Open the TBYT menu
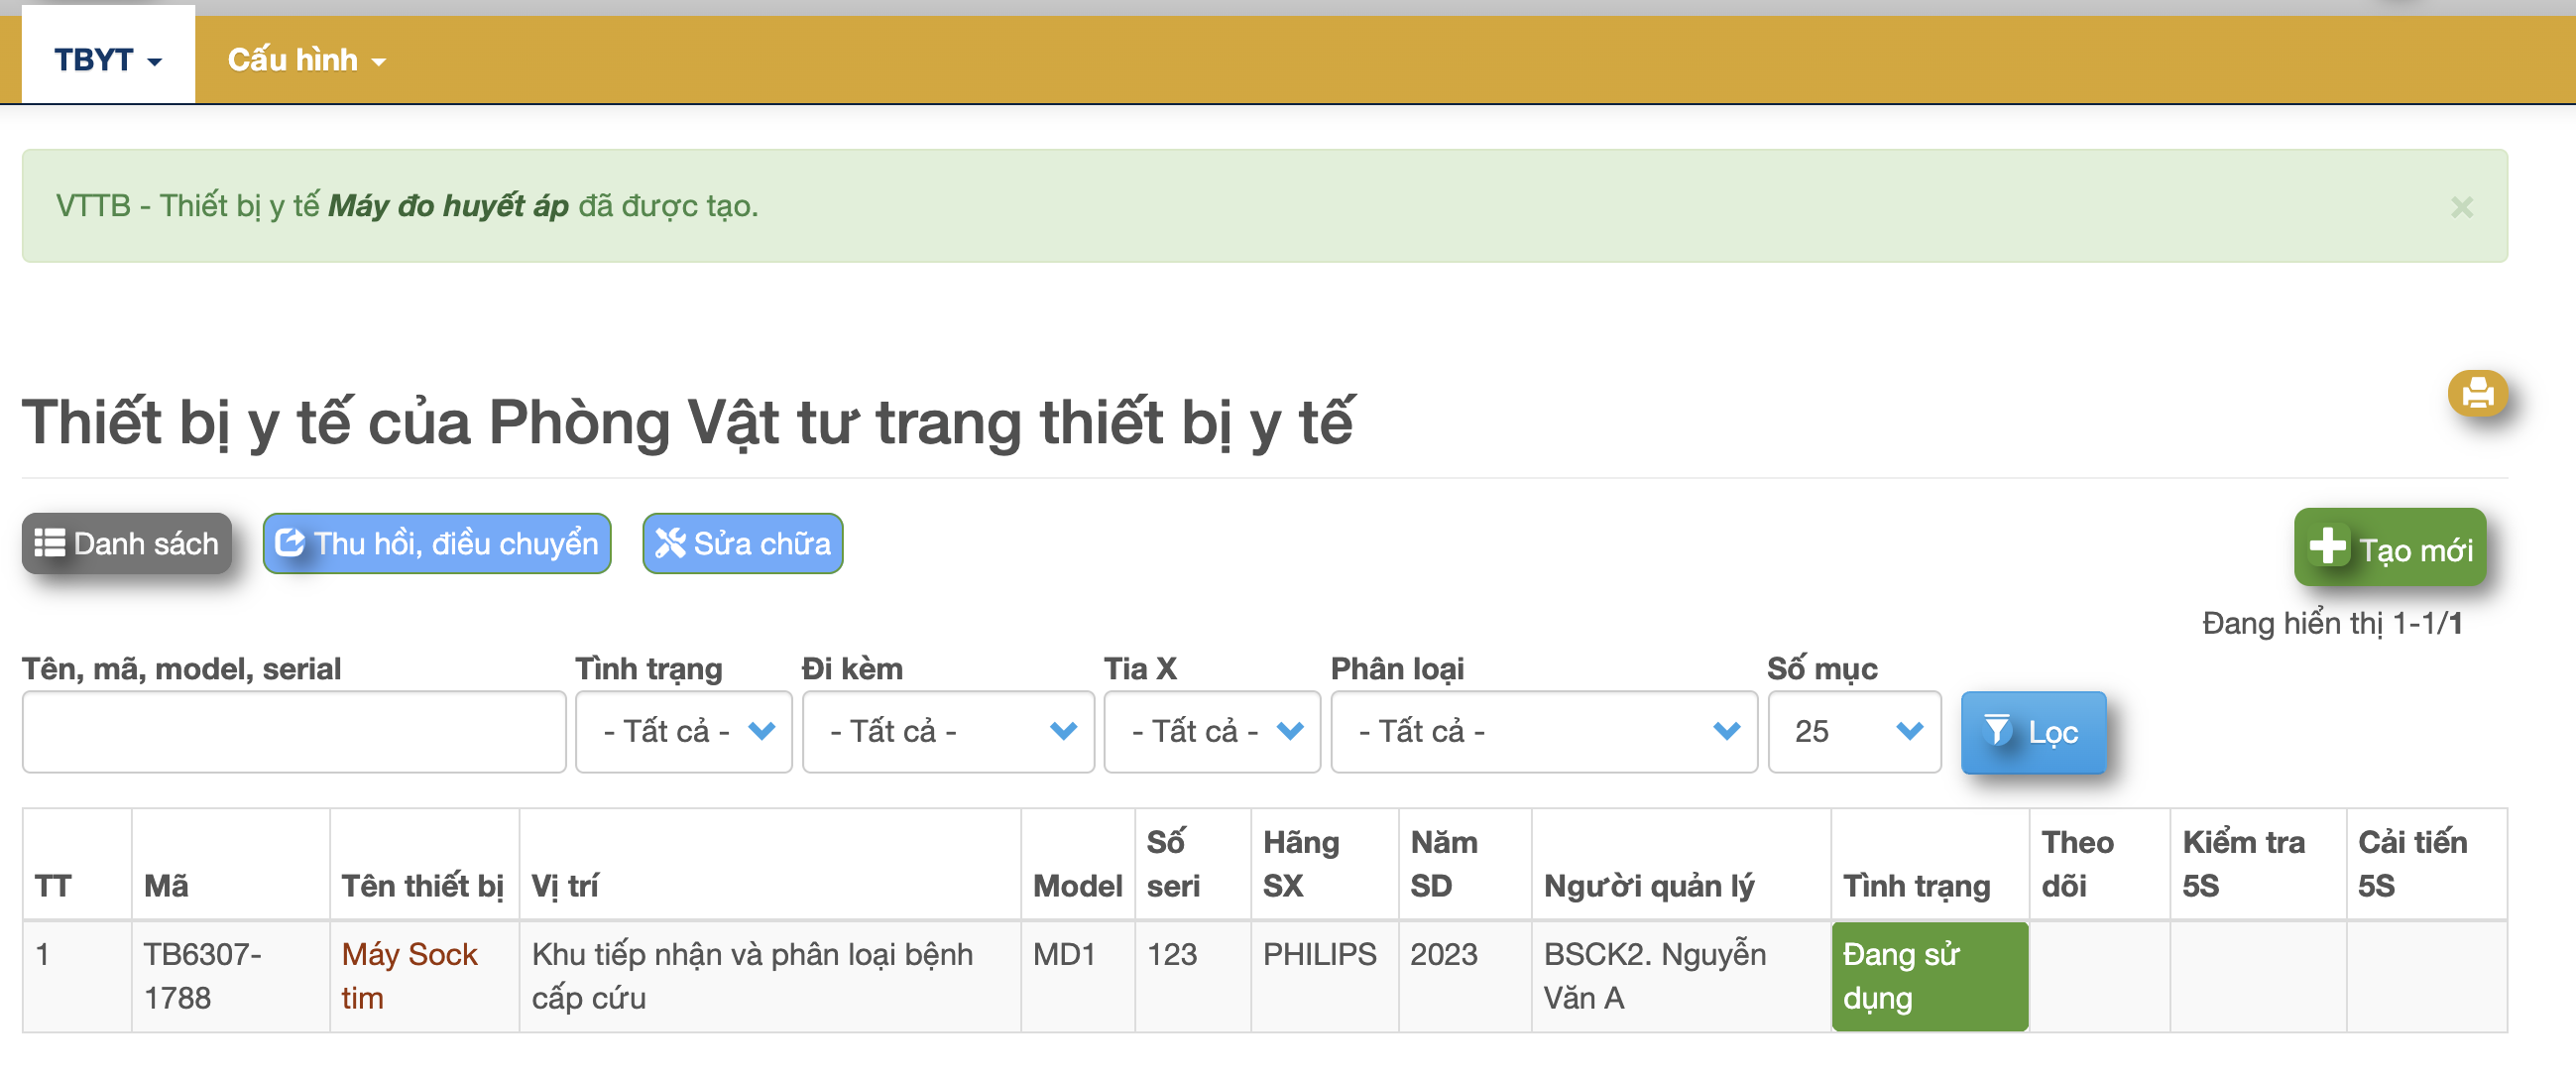 pyautogui.click(x=107, y=60)
